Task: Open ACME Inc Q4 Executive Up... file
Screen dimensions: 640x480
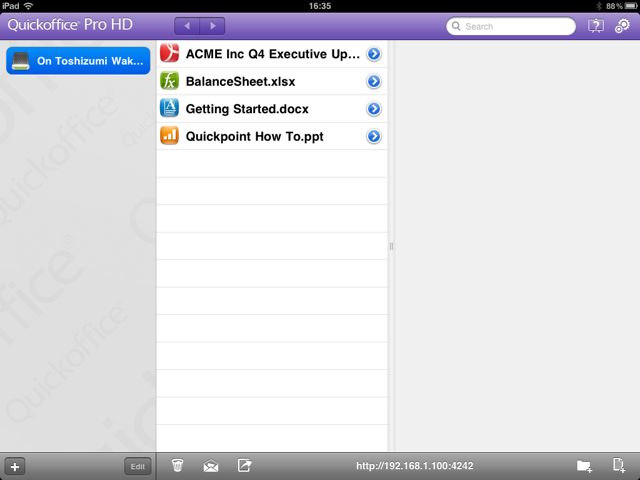Action: pos(272,54)
